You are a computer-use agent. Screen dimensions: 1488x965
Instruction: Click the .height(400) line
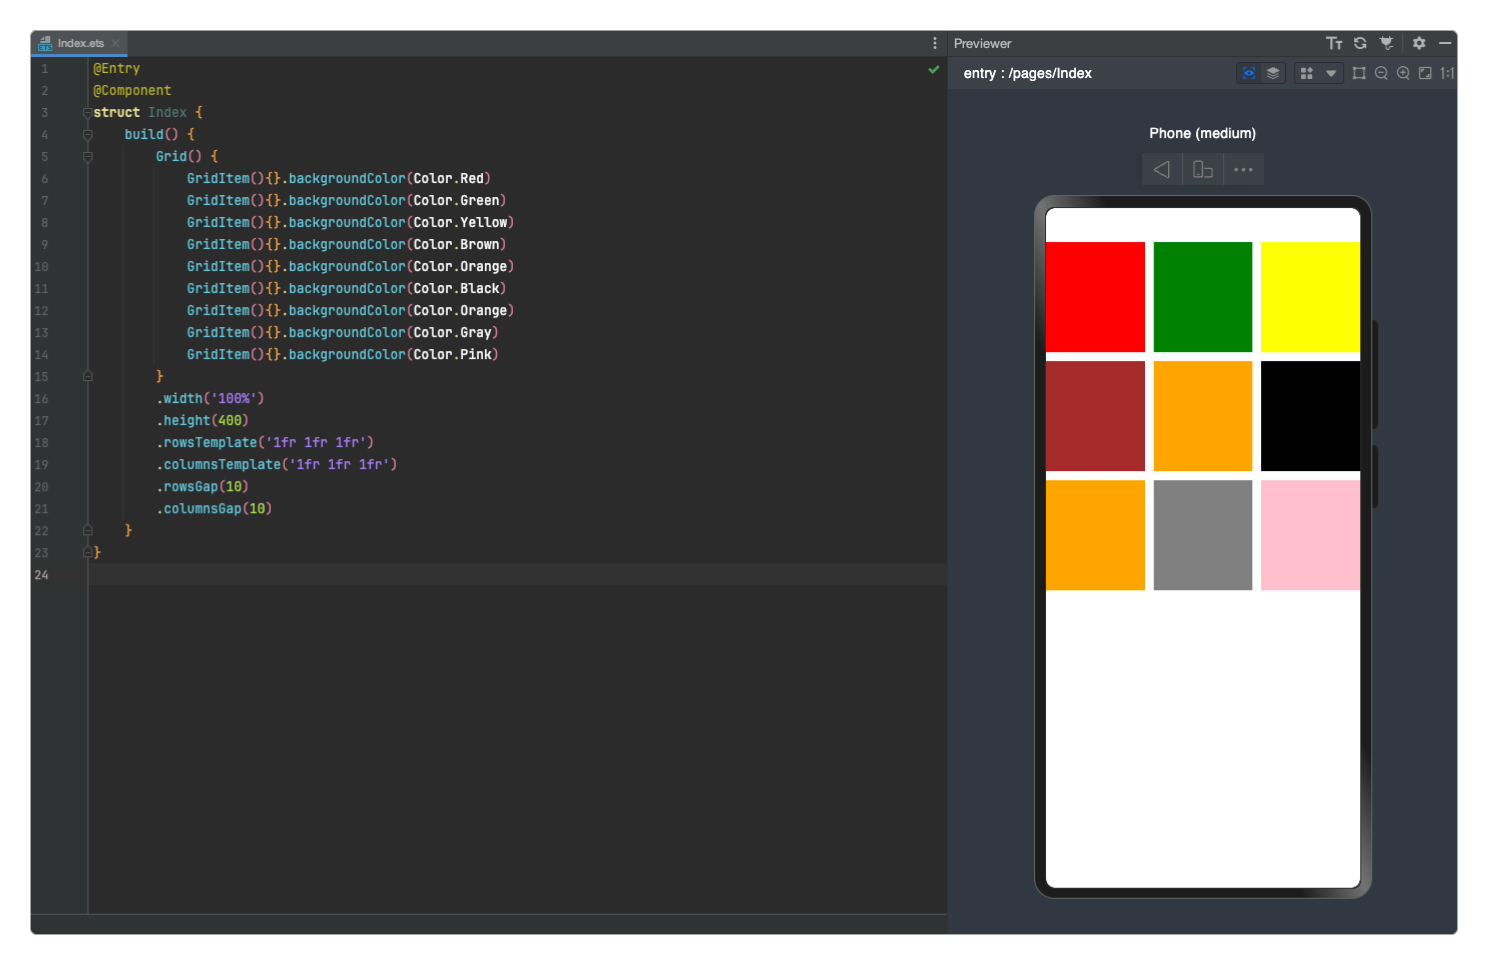point(202,421)
